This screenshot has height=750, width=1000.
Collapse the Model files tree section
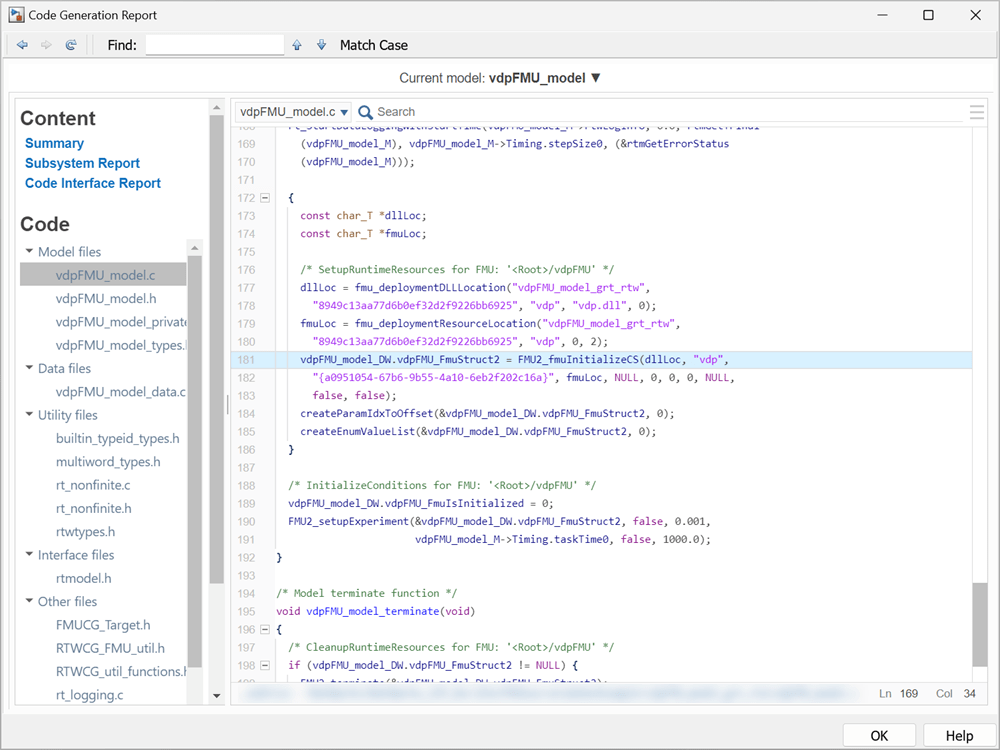coord(29,252)
